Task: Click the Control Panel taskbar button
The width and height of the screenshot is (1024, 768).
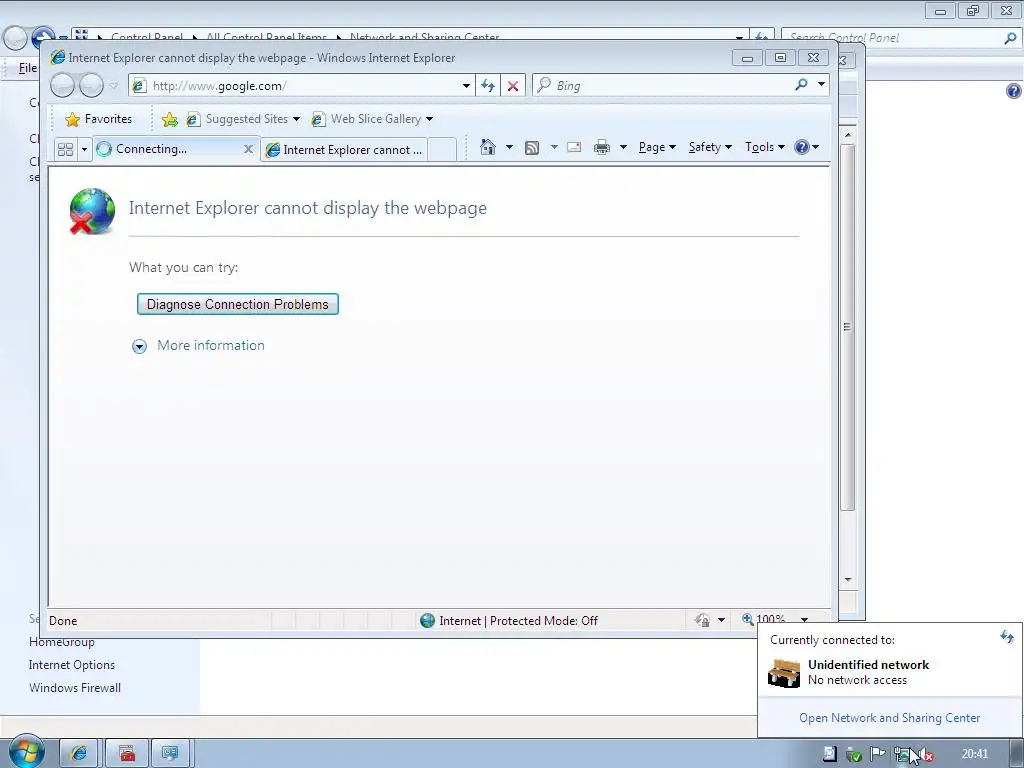Action: (170, 753)
